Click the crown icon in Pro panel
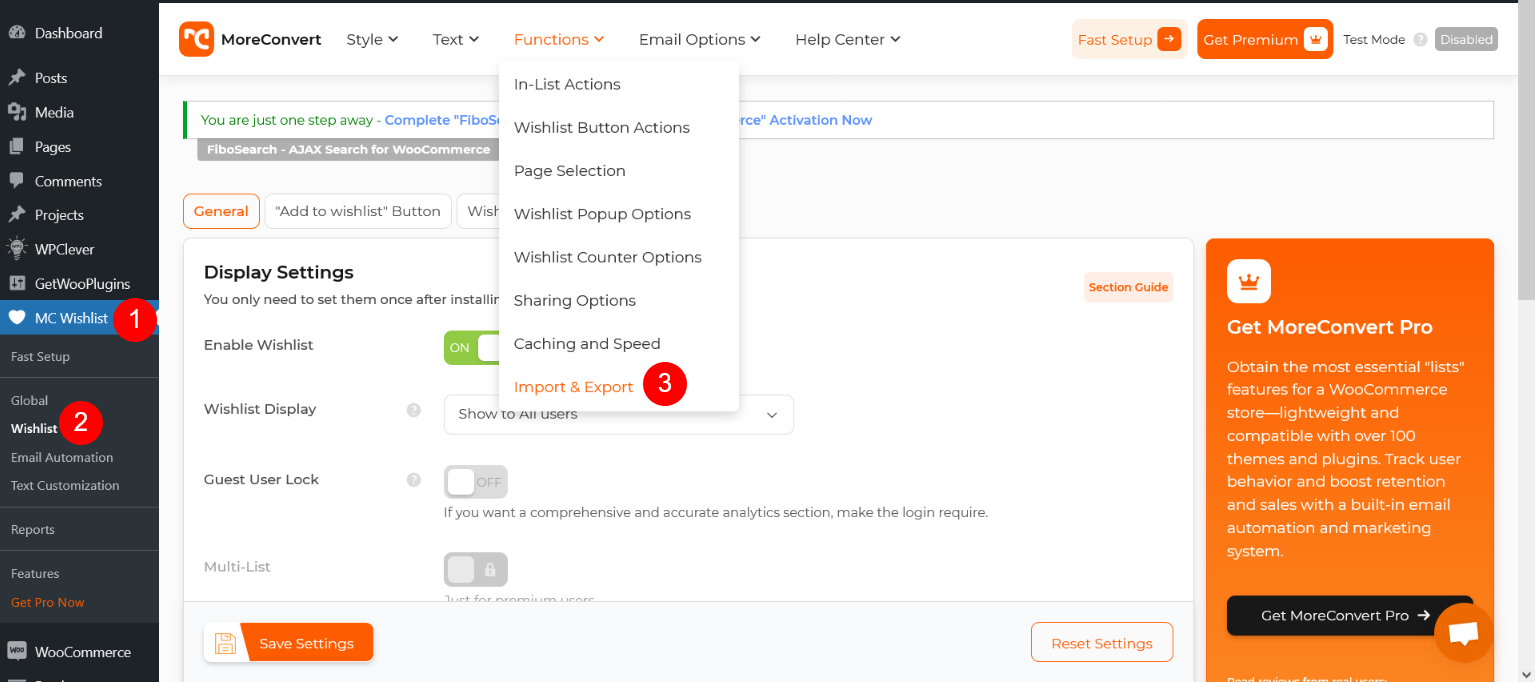 pos(1249,281)
